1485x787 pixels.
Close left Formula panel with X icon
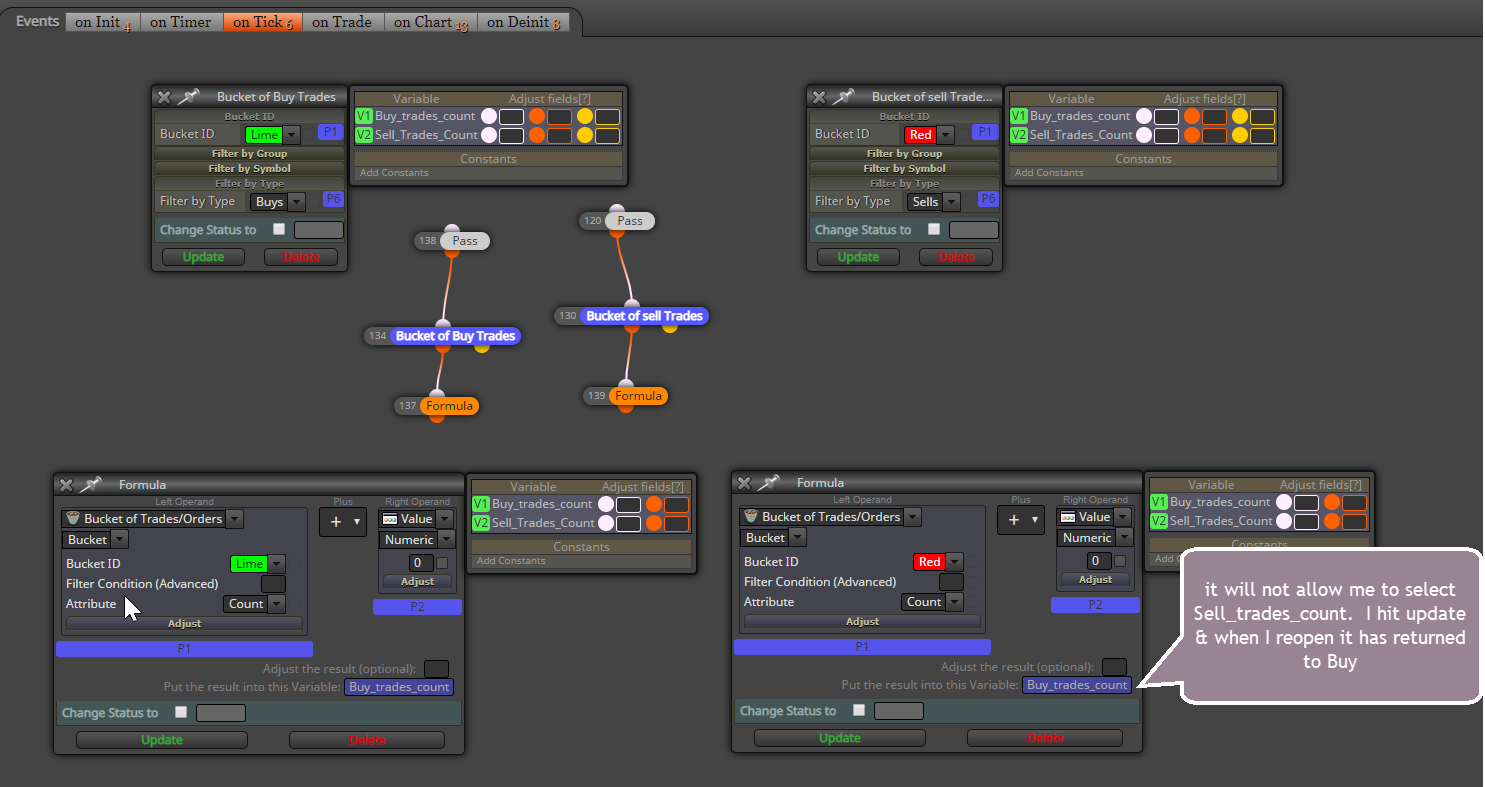click(66, 485)
